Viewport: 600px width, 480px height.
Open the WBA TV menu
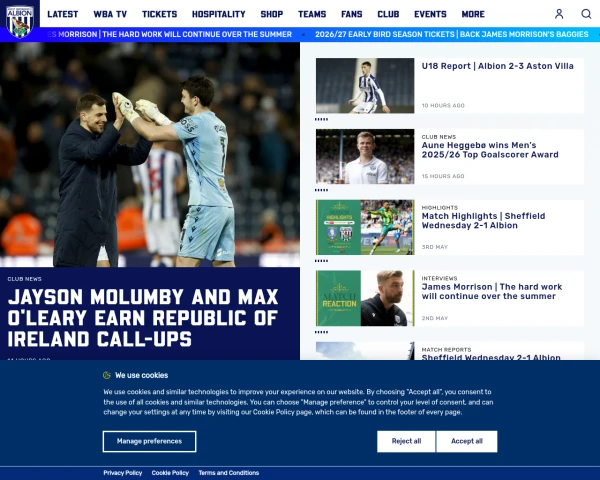click(x=110, y=14)
